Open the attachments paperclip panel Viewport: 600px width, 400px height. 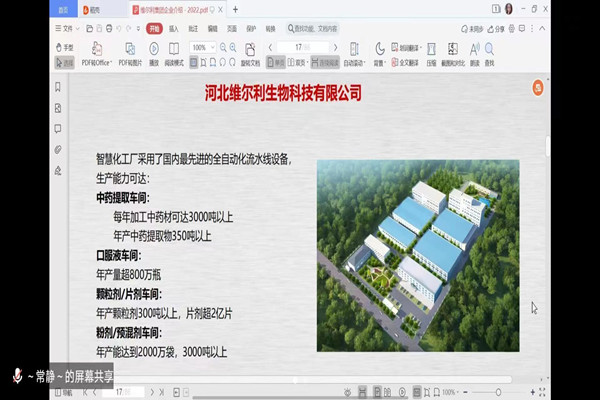[x=58, y=149]
